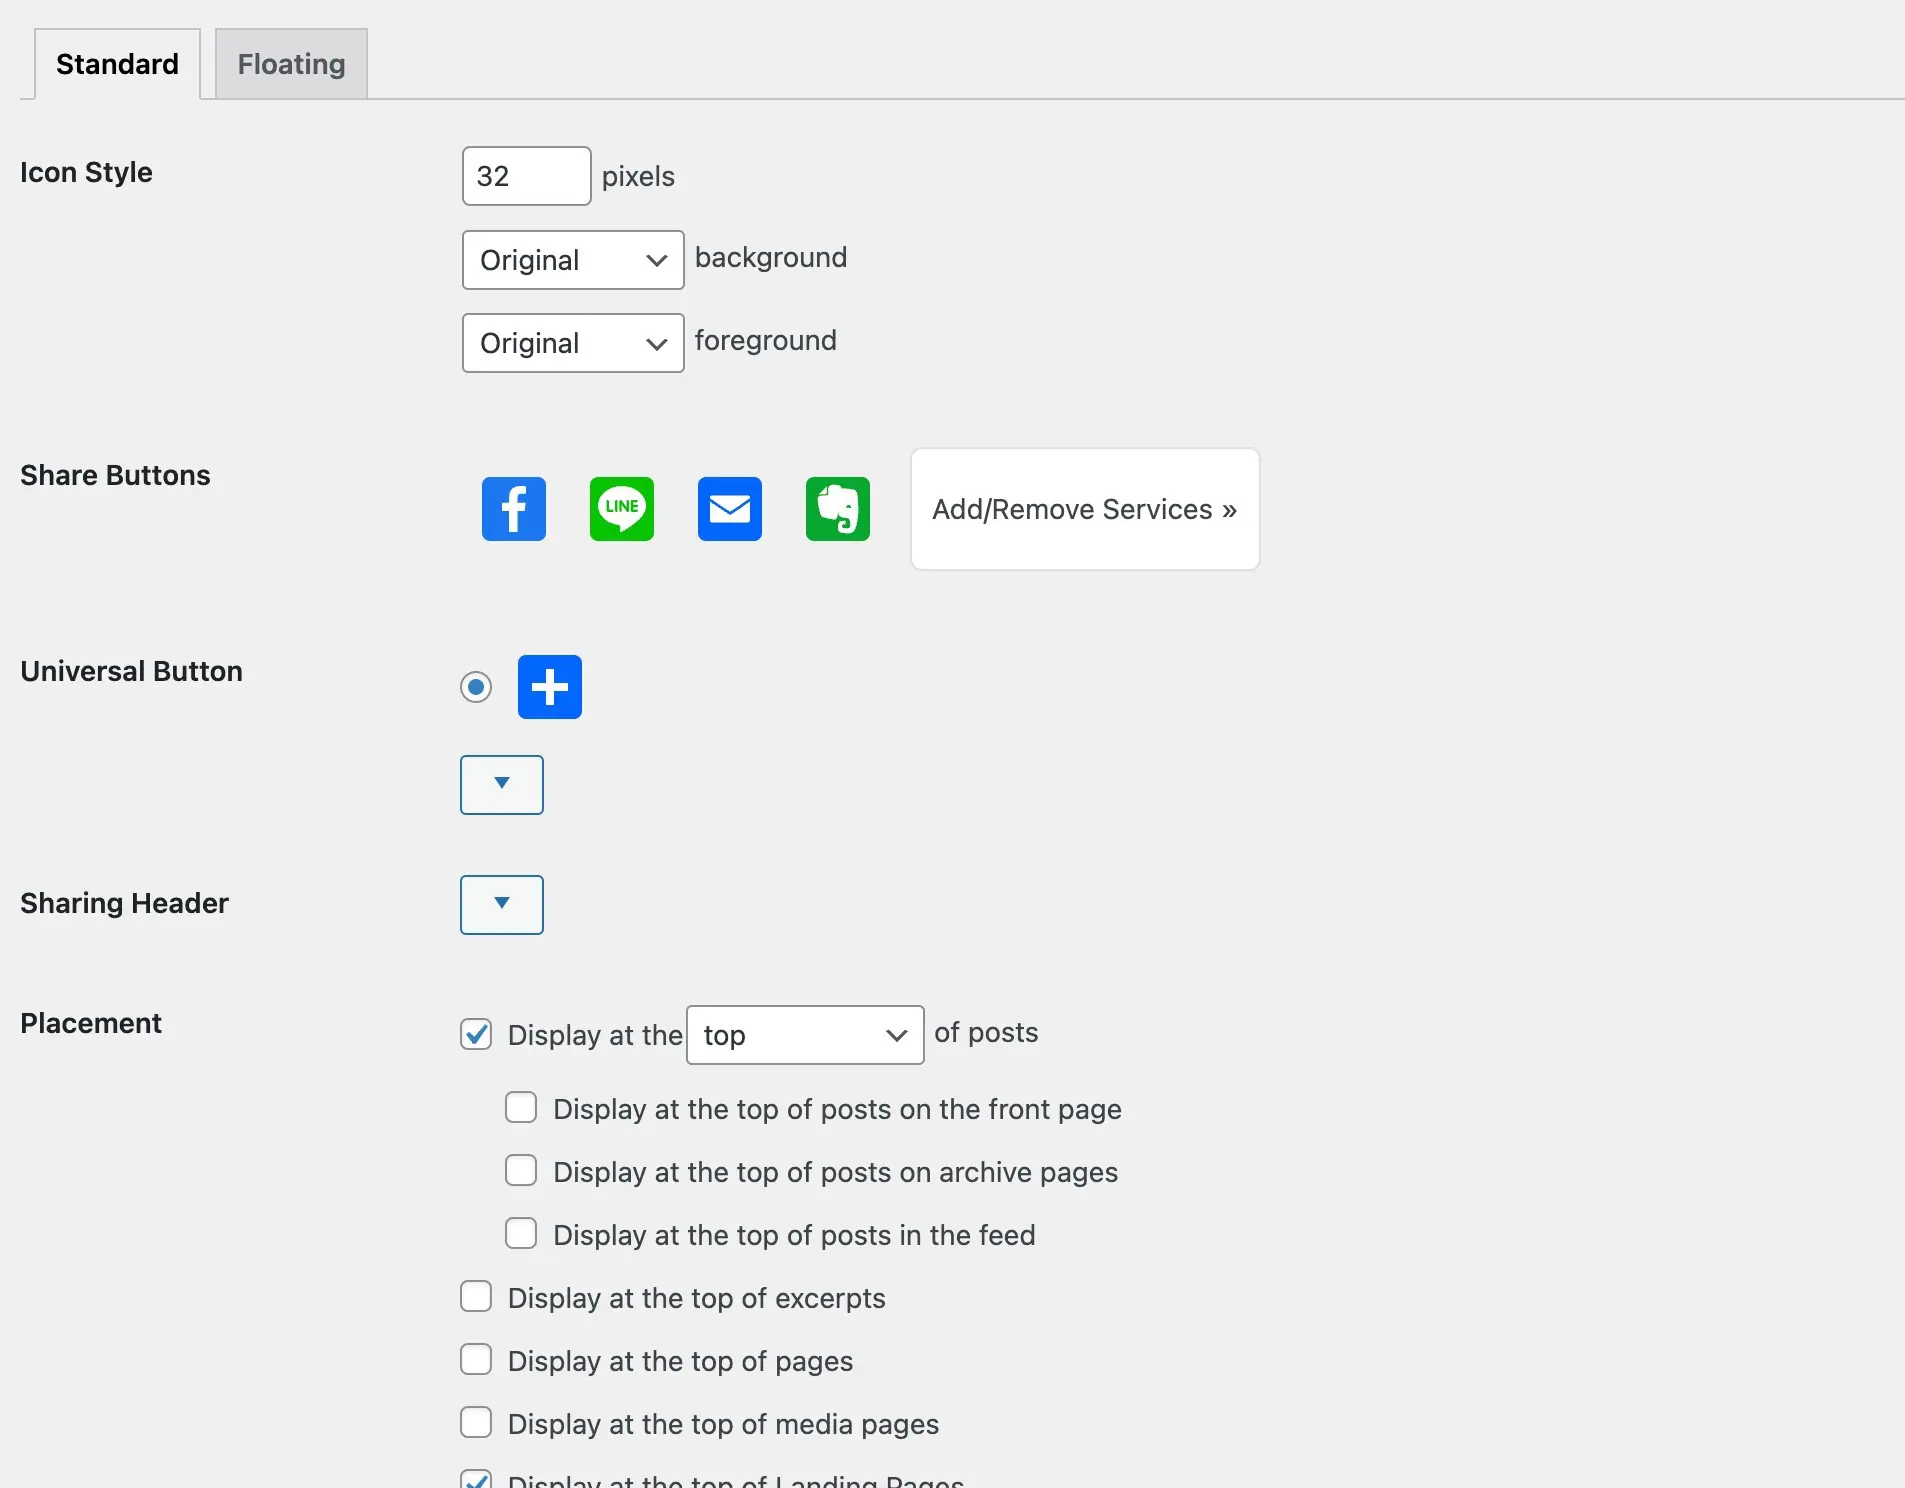Enable display on archive pages
The height and width of the screenshot is (1488, 1905).
click(521, 1171)
